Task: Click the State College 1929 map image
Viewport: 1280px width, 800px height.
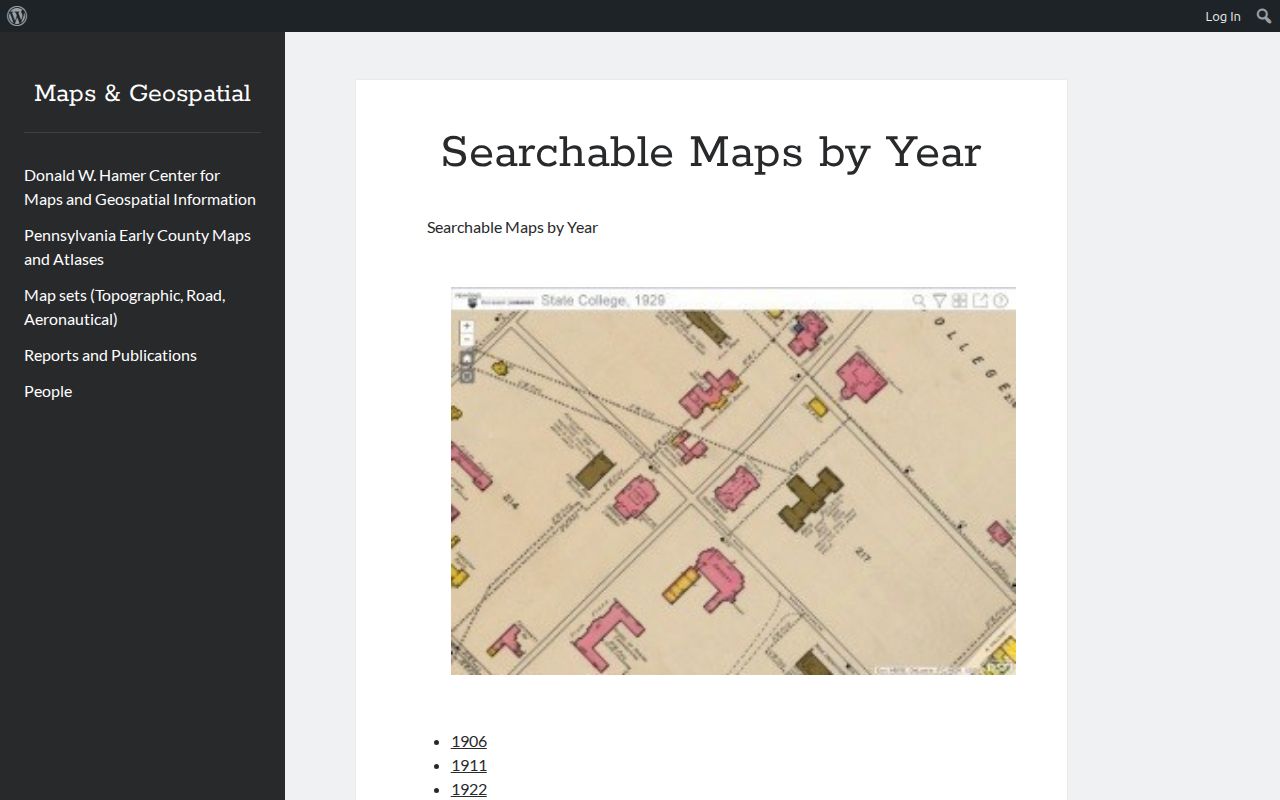Action: click(x=733, y=481)
